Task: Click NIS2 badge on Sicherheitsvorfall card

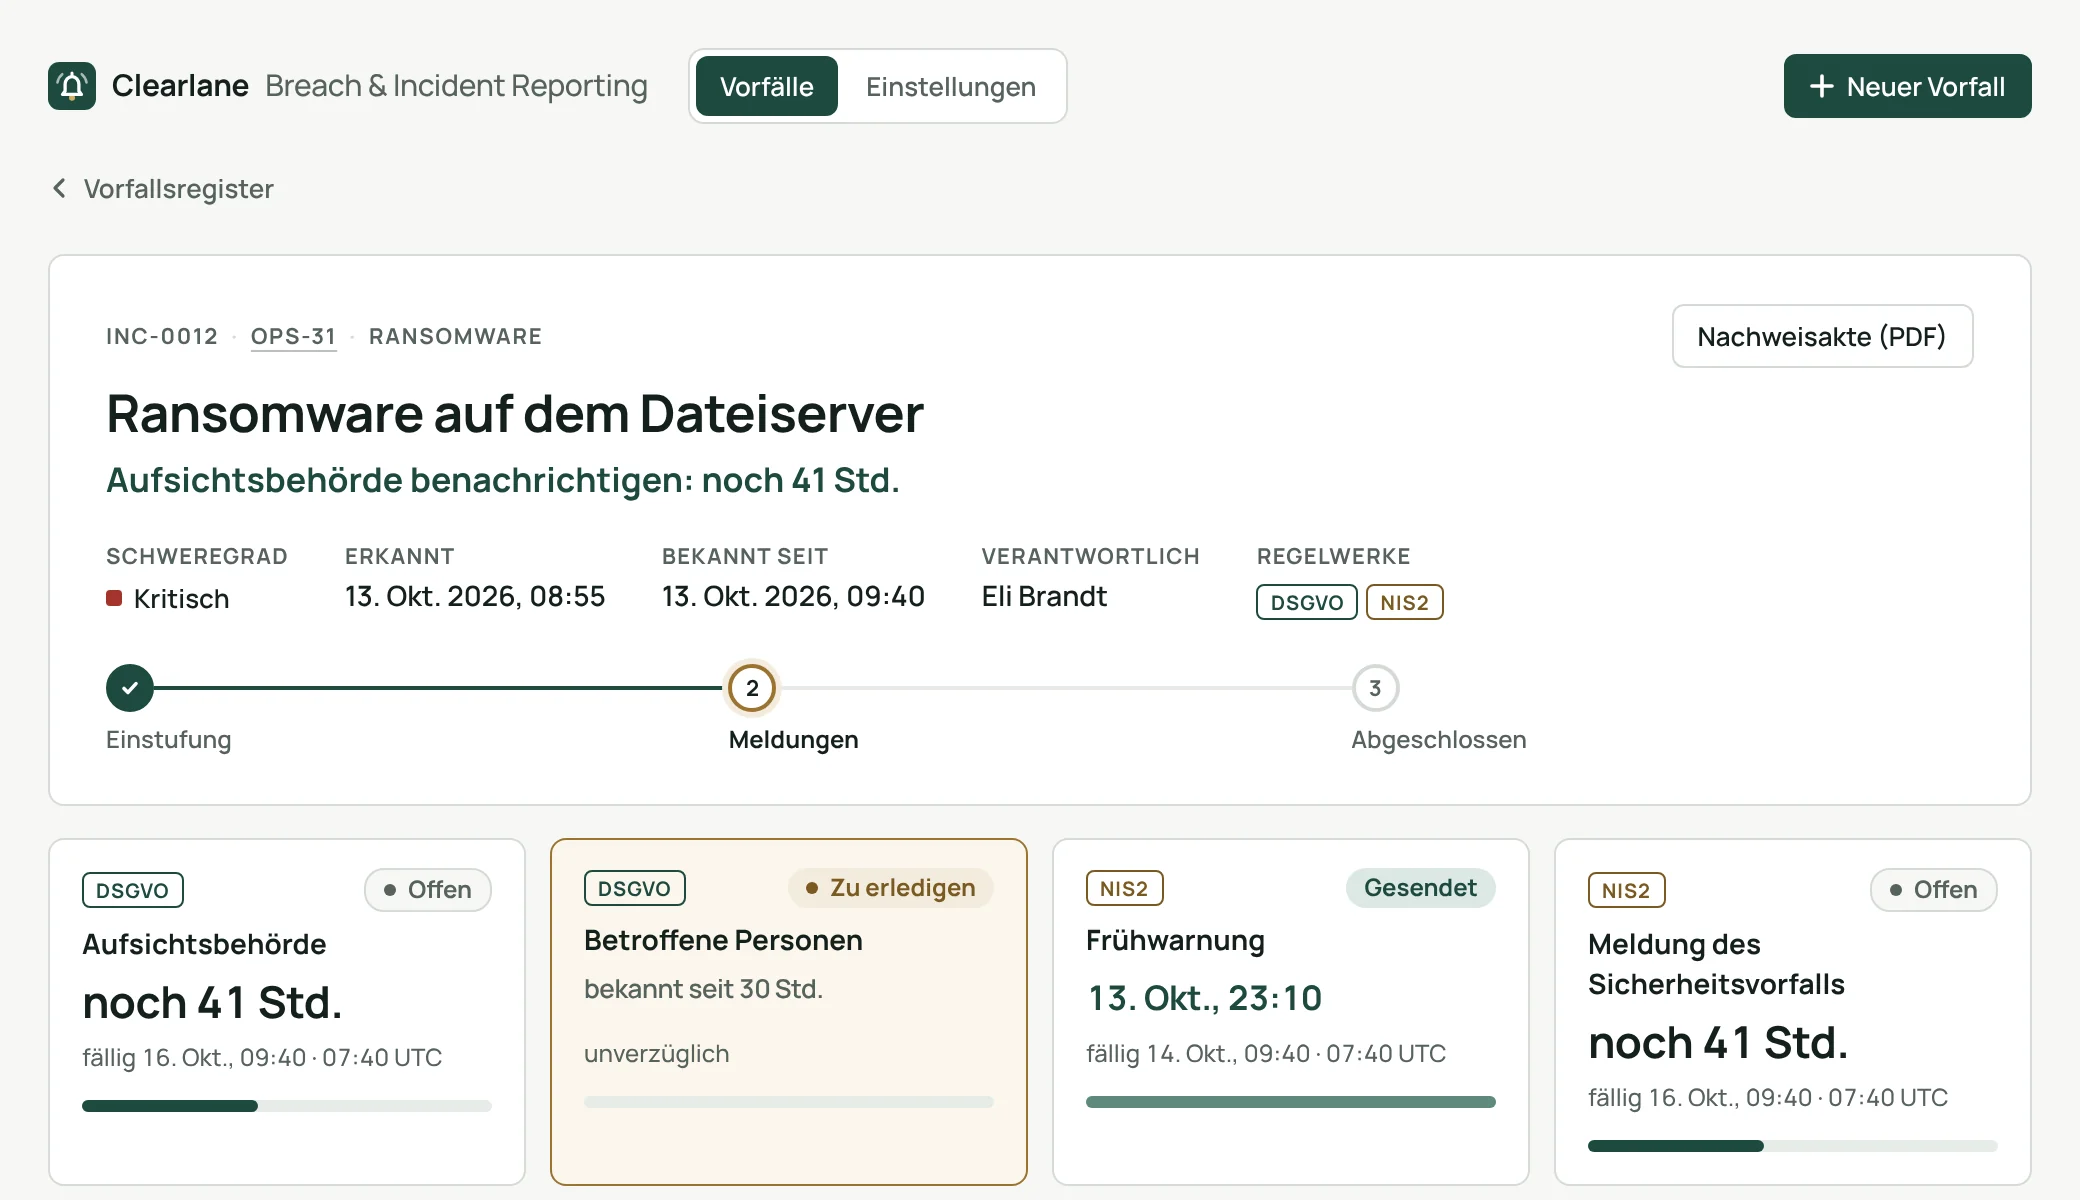Action: [1626, 890]
